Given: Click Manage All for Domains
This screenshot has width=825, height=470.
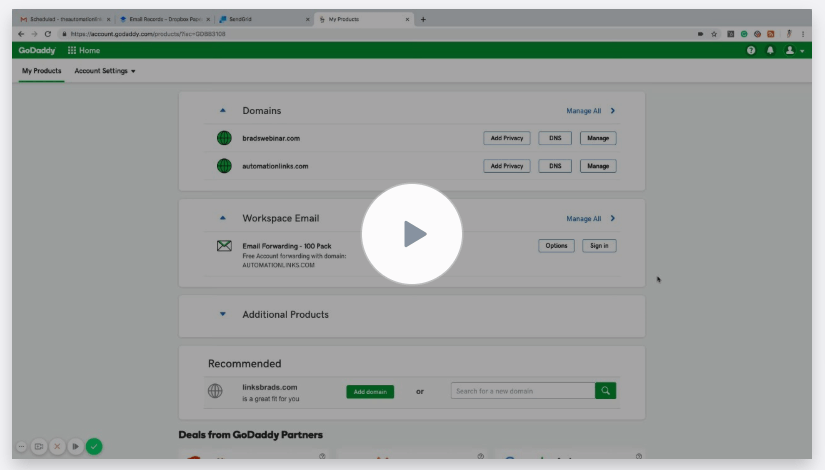Looking at the screenshot, I should [583, 111].
